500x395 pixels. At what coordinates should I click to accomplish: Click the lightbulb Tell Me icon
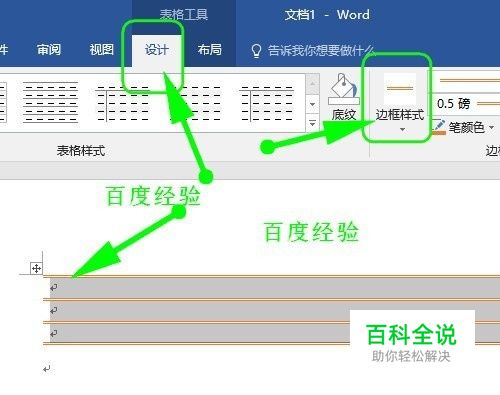click(x=256, y=51)
